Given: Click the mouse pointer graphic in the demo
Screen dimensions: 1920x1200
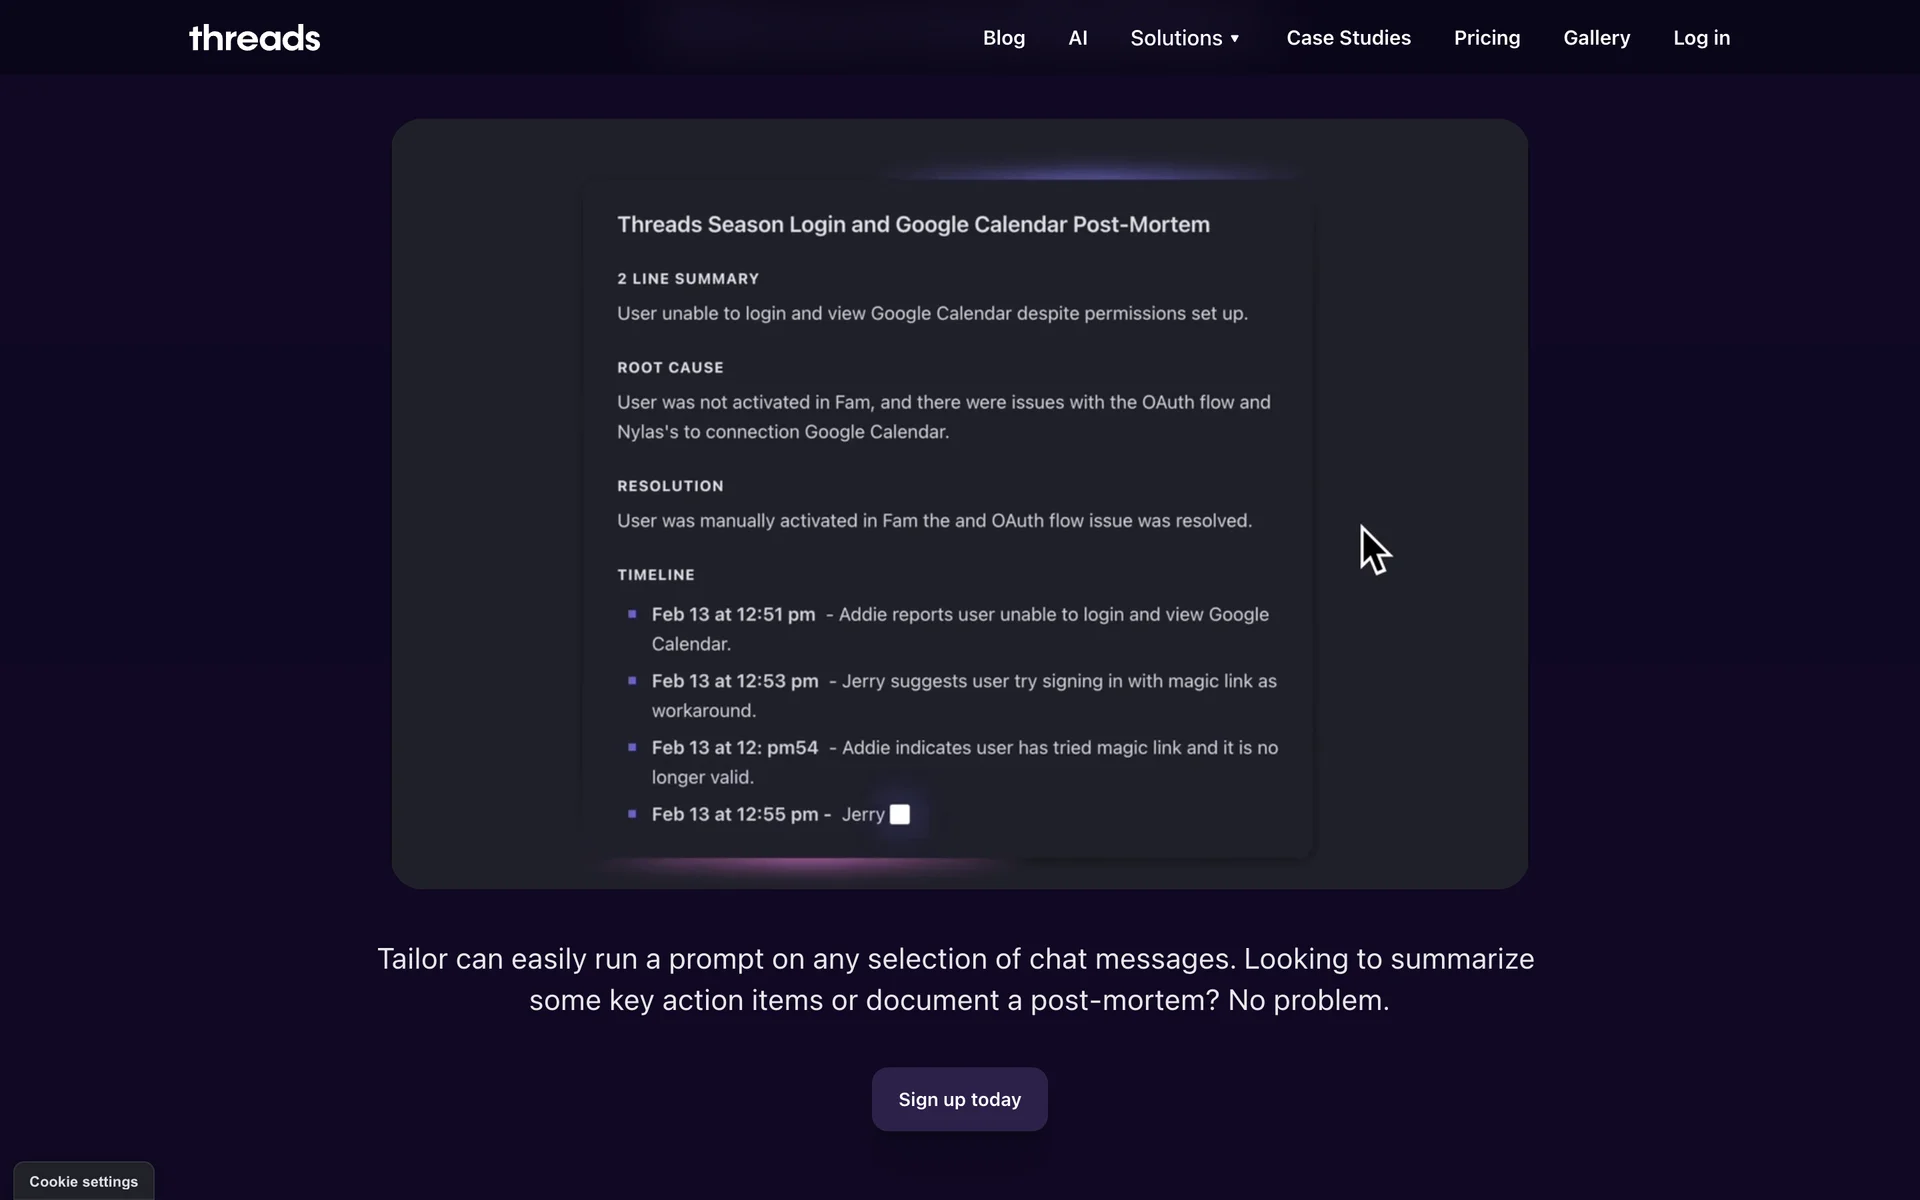Looking at the screenshot, I should (1373, 549).
